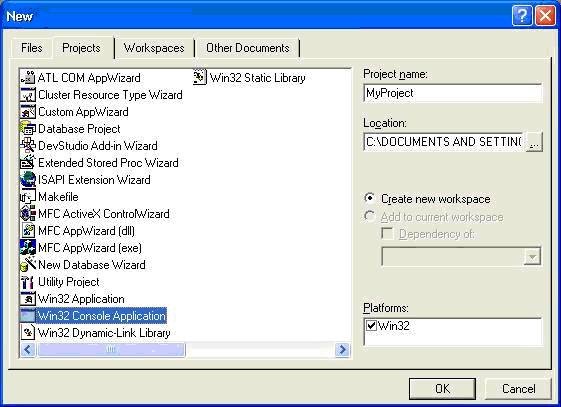This screenshot has width=561, height=407.
Task: Click the Cancel button
Action: click(x=518, y=388)
